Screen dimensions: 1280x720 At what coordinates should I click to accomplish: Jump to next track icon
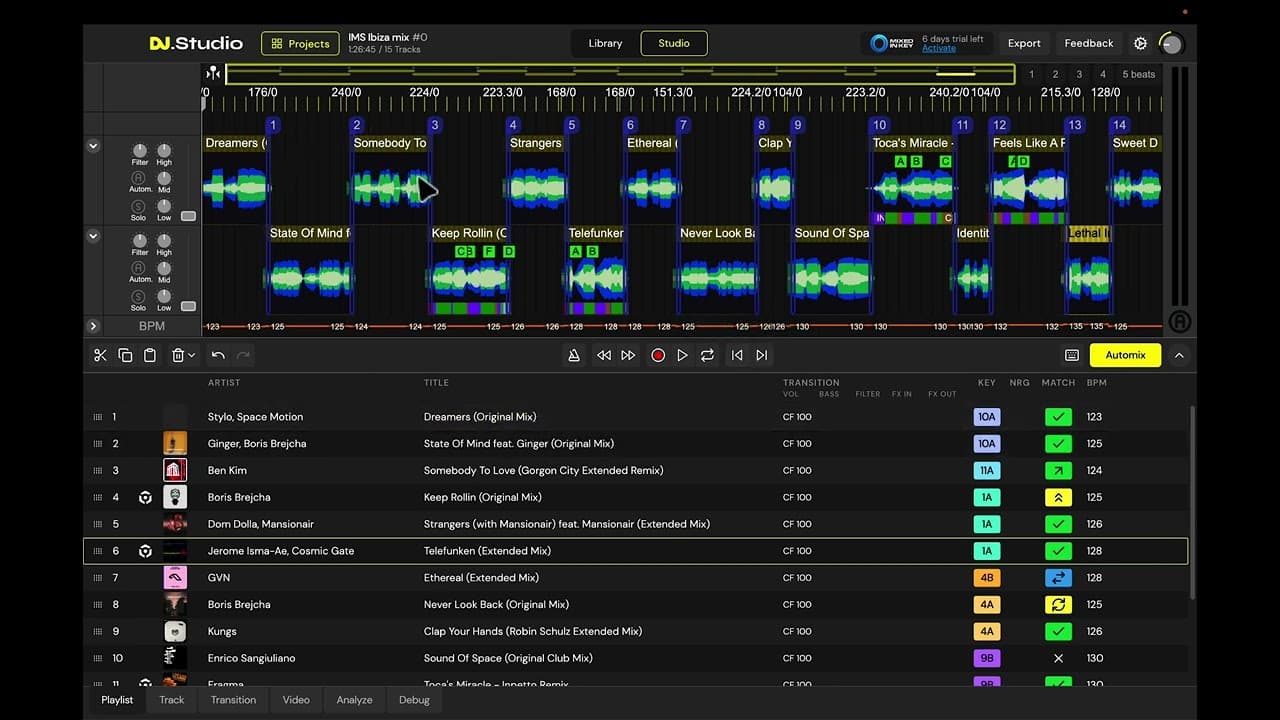762,355
